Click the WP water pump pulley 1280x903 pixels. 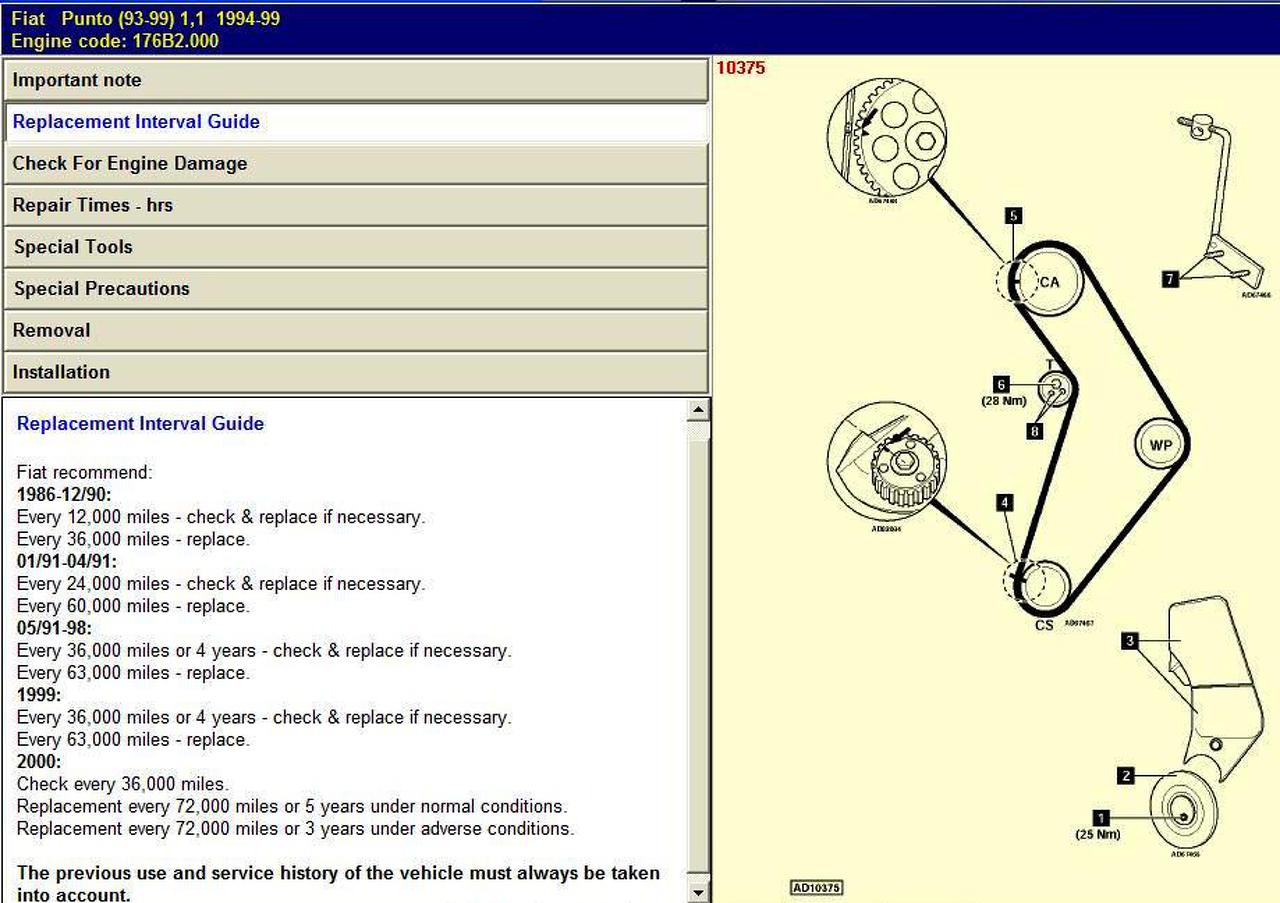tap(1160, 445)
